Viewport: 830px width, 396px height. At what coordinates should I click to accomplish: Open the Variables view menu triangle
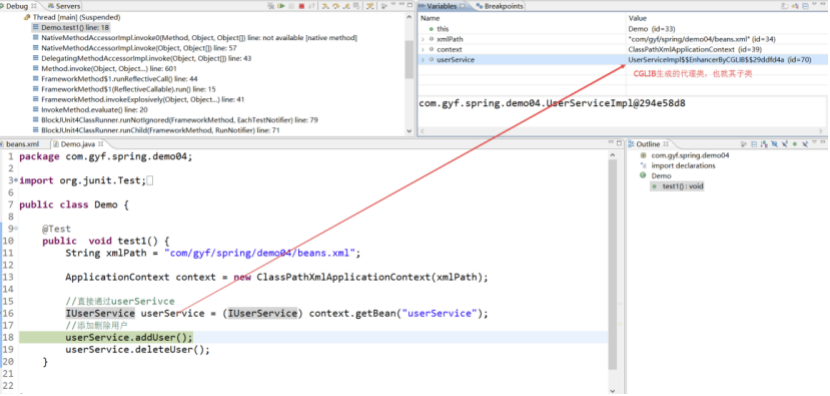click(814, 4)
